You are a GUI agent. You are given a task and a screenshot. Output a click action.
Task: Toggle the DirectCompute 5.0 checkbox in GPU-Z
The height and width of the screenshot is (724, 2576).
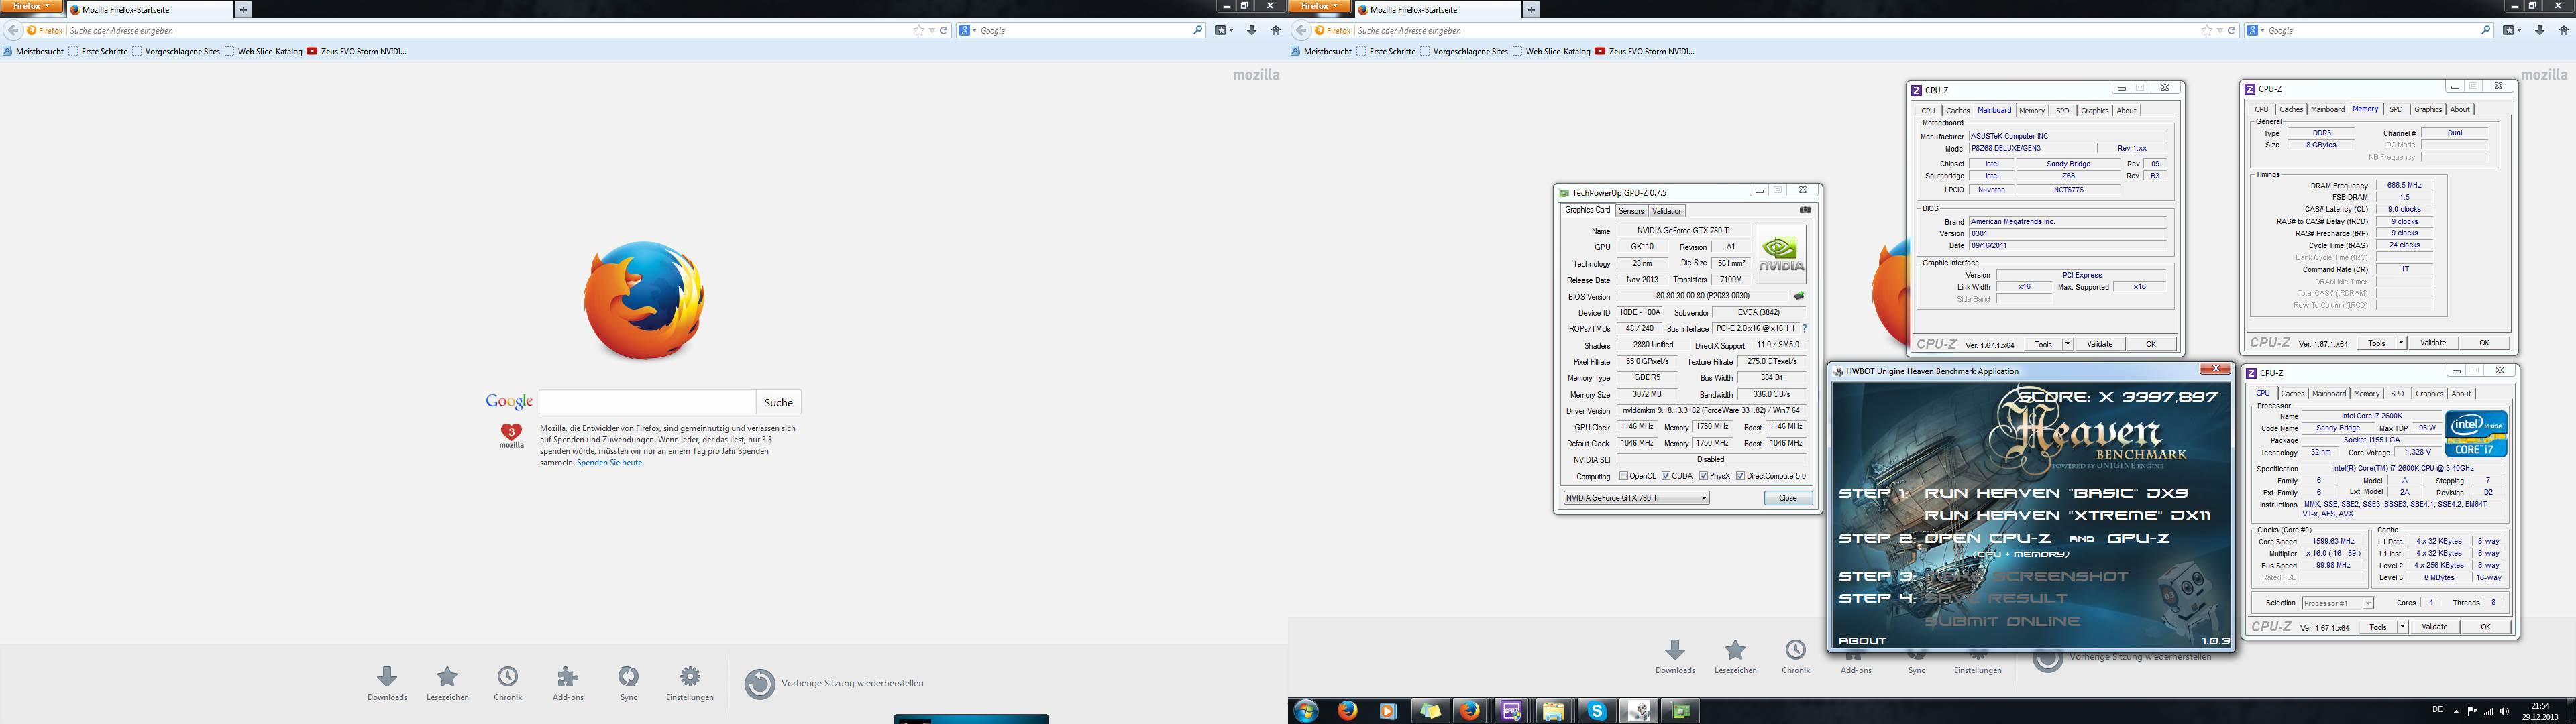pos(1740,476)
